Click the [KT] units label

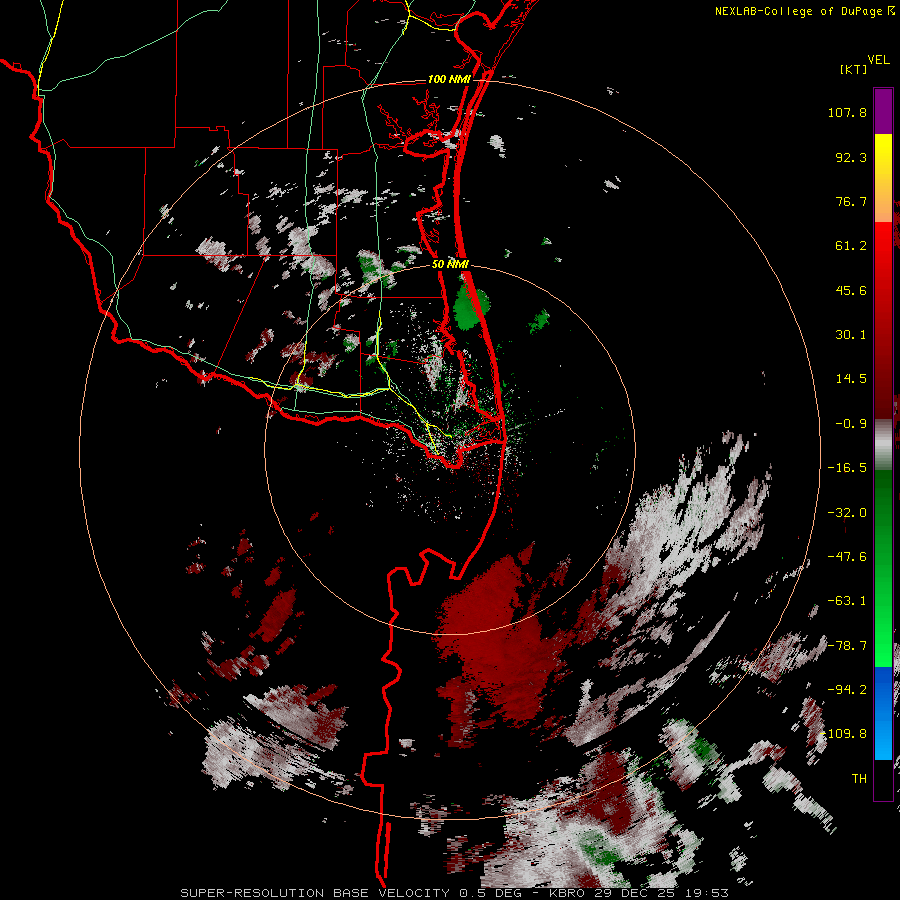(x=854, y=69)
